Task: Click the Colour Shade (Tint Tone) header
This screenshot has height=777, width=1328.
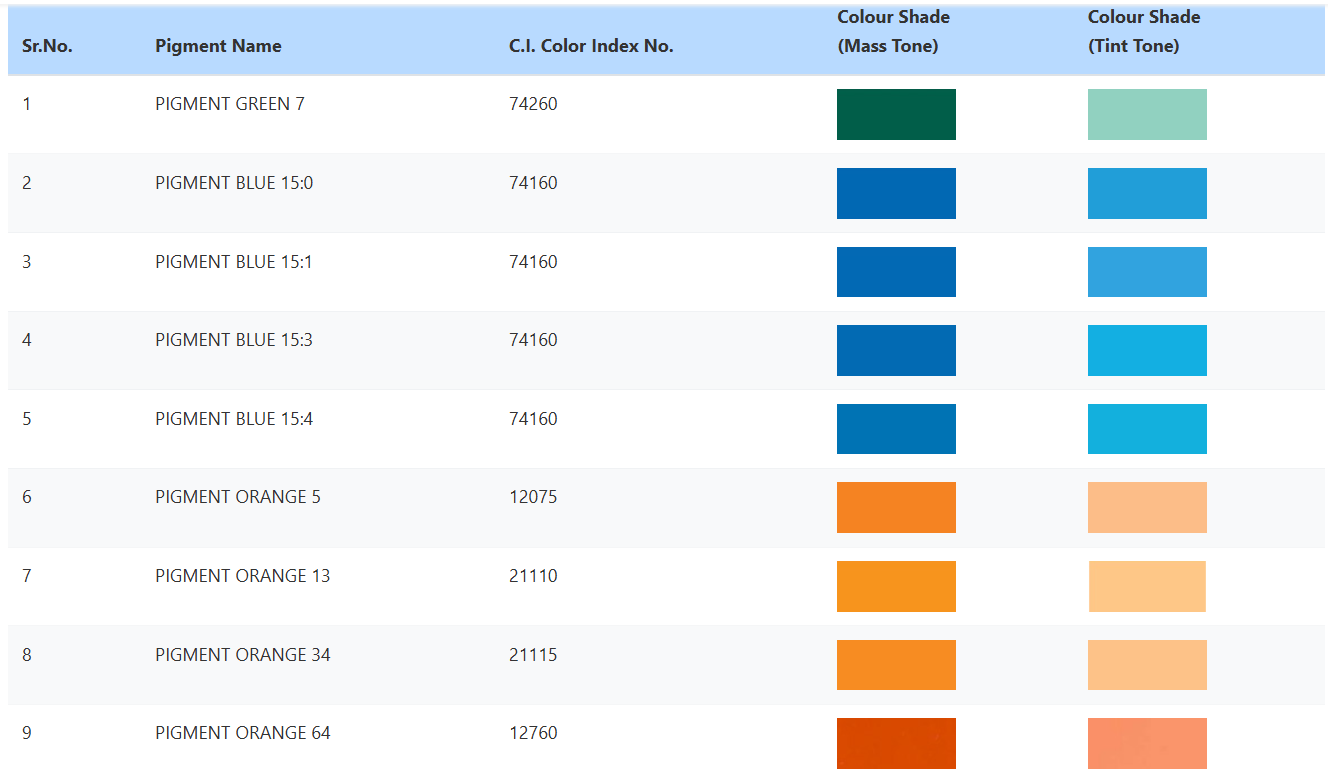Action: coord(1144,31)
